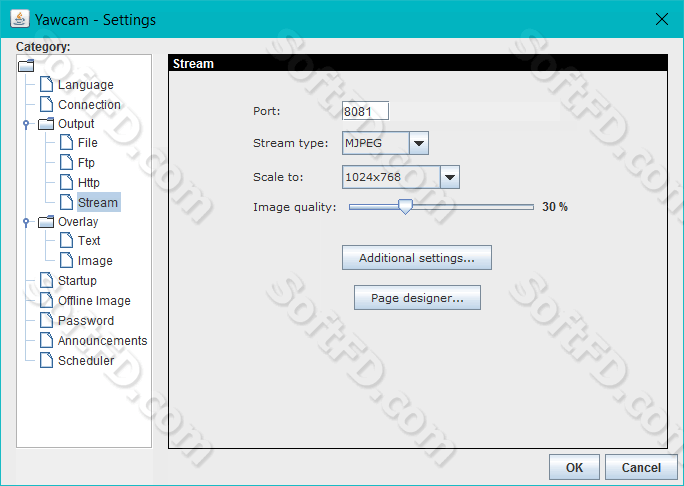
Task: Open Http output settings
Action: point(89,183)
